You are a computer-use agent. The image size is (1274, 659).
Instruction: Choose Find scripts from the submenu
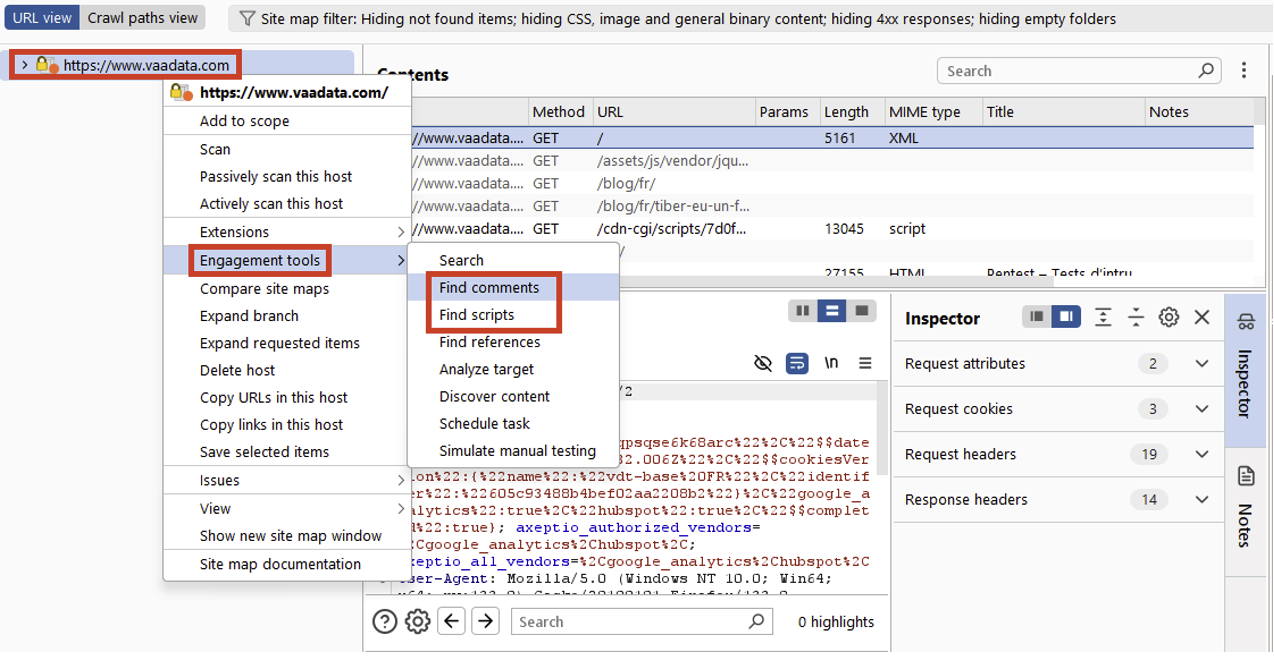point(476,314)
